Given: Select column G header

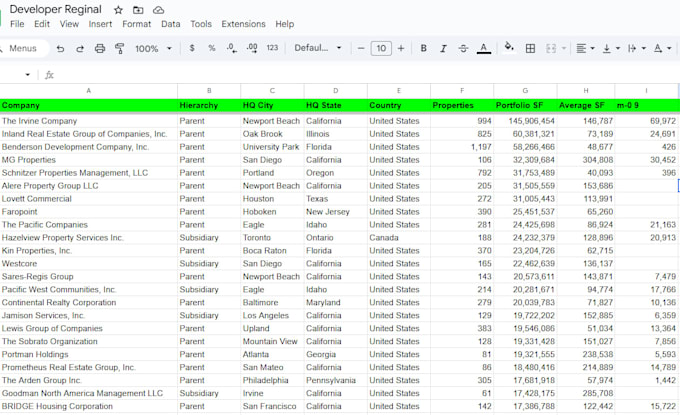Looking at the screenshot, I should tap(525, 91).
